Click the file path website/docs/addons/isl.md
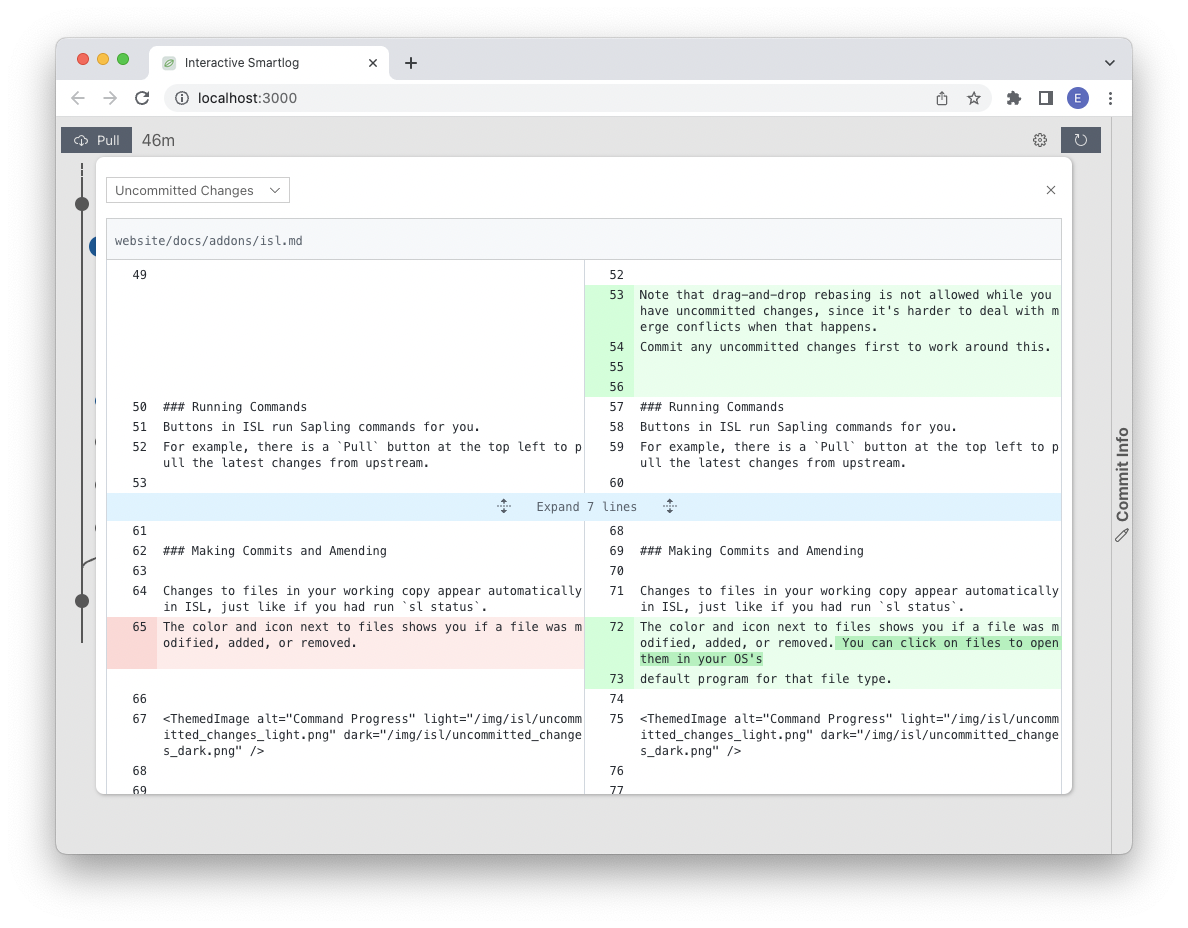 tap(208, 241)
